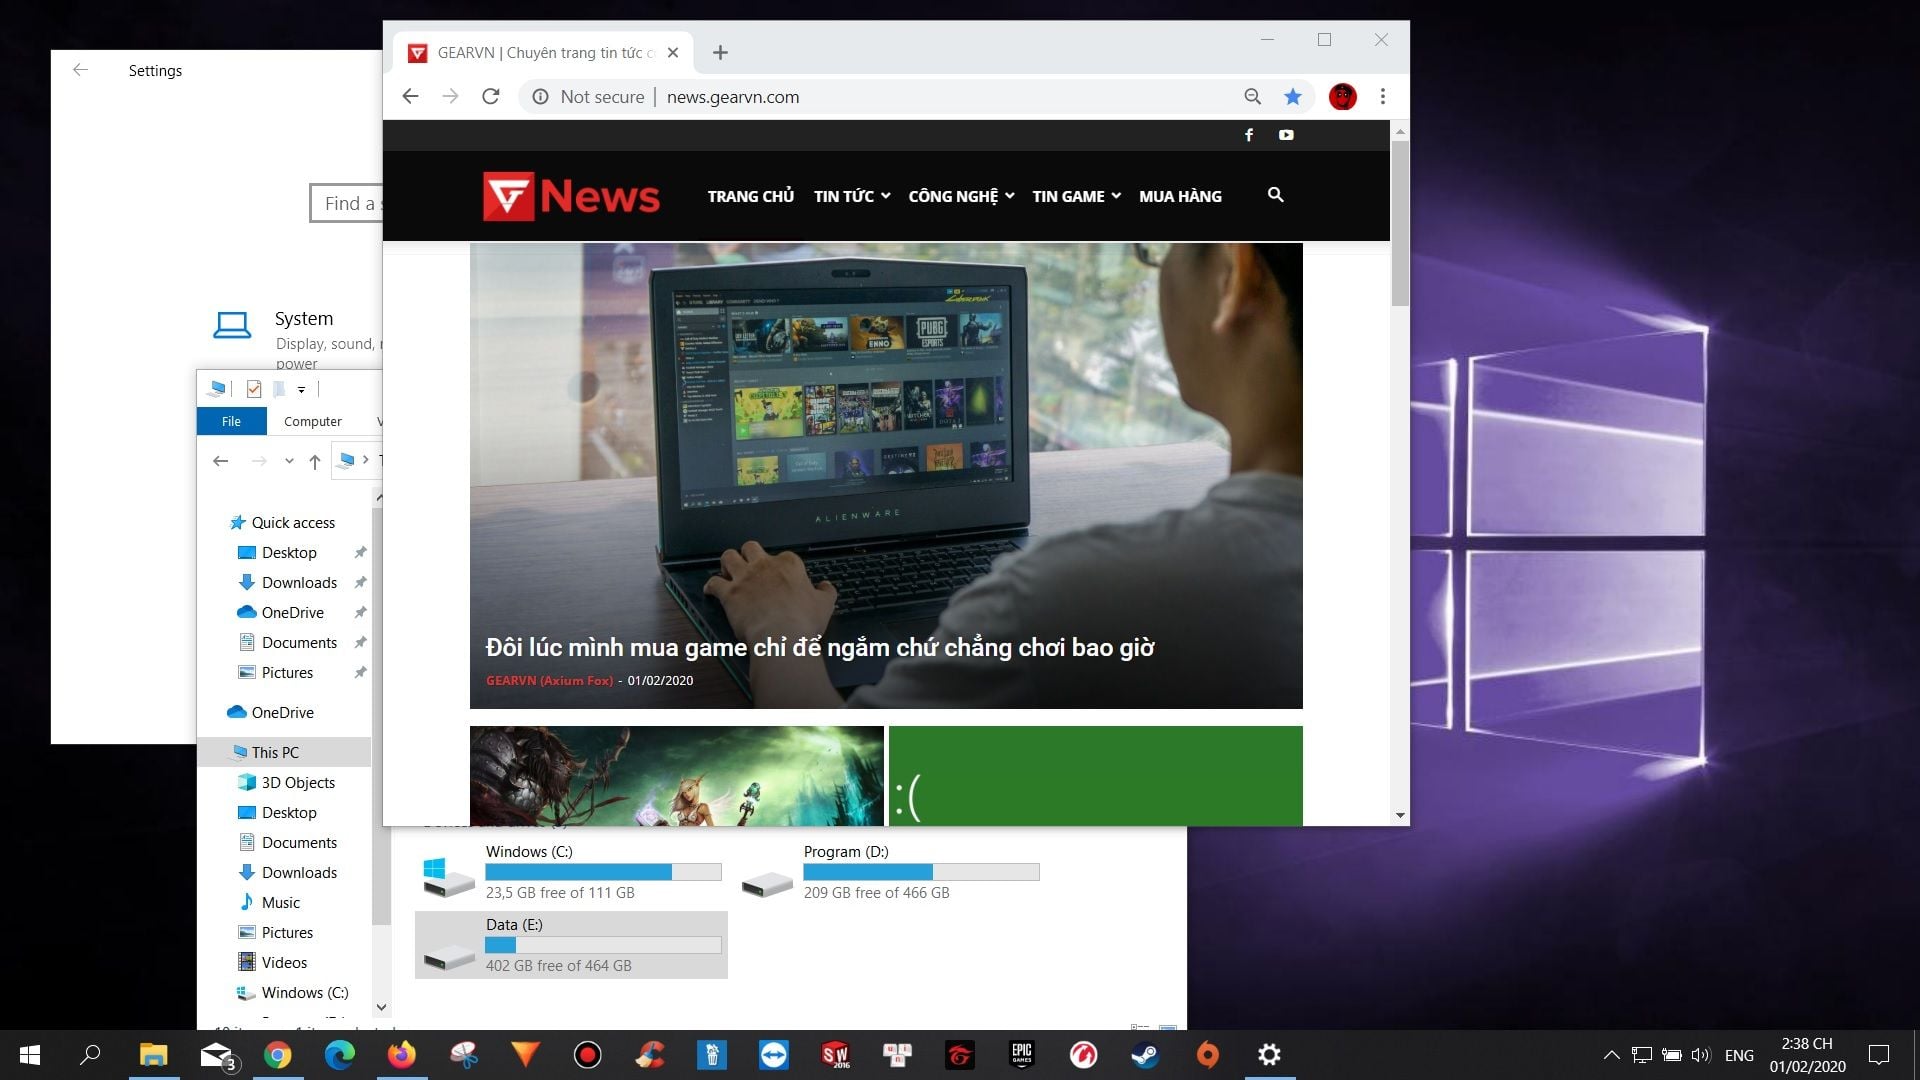This screenshot has width=1920, height=1080.
Task: Open the Customize Quick Access Toolbar dropdown
Action: 303,389
